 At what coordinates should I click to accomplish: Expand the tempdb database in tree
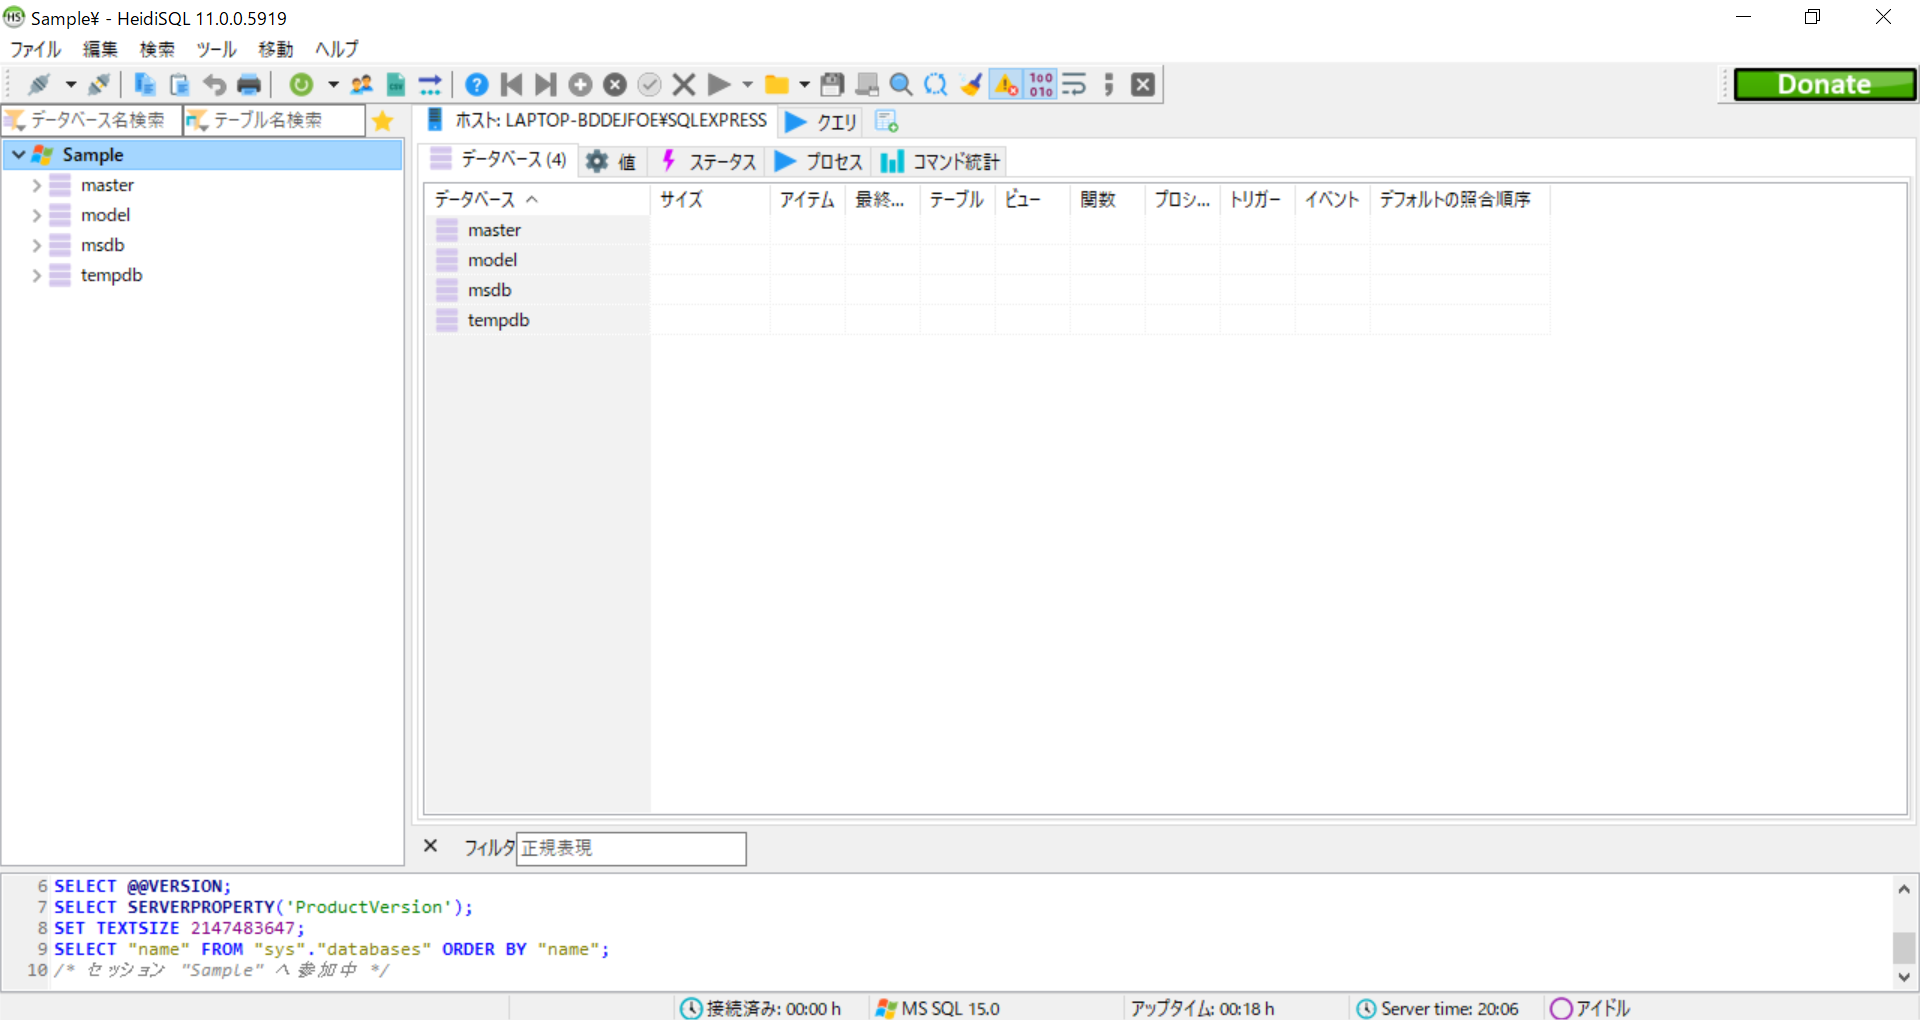tap(37, 275)
